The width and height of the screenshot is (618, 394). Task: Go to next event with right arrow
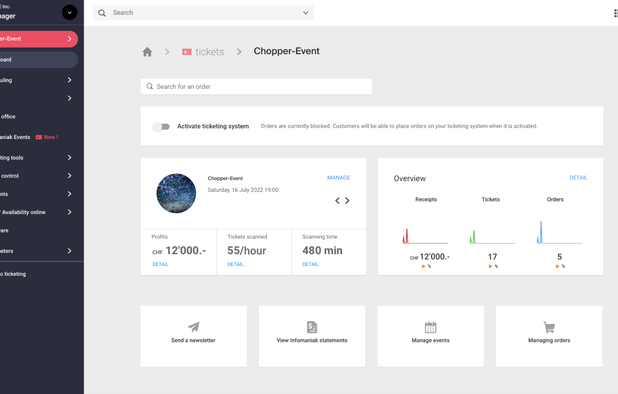pos(347,201)
